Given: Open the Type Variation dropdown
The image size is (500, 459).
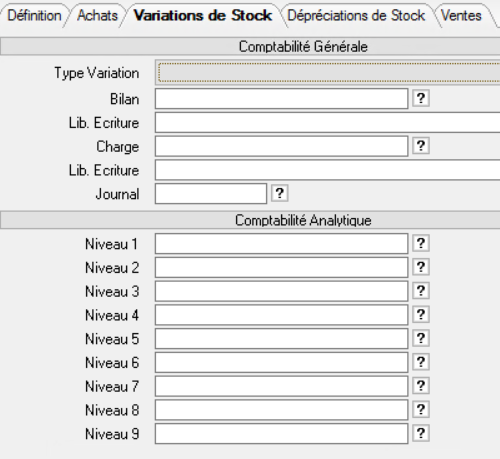Looking at the screenshot, I should (x=328, y=72).
